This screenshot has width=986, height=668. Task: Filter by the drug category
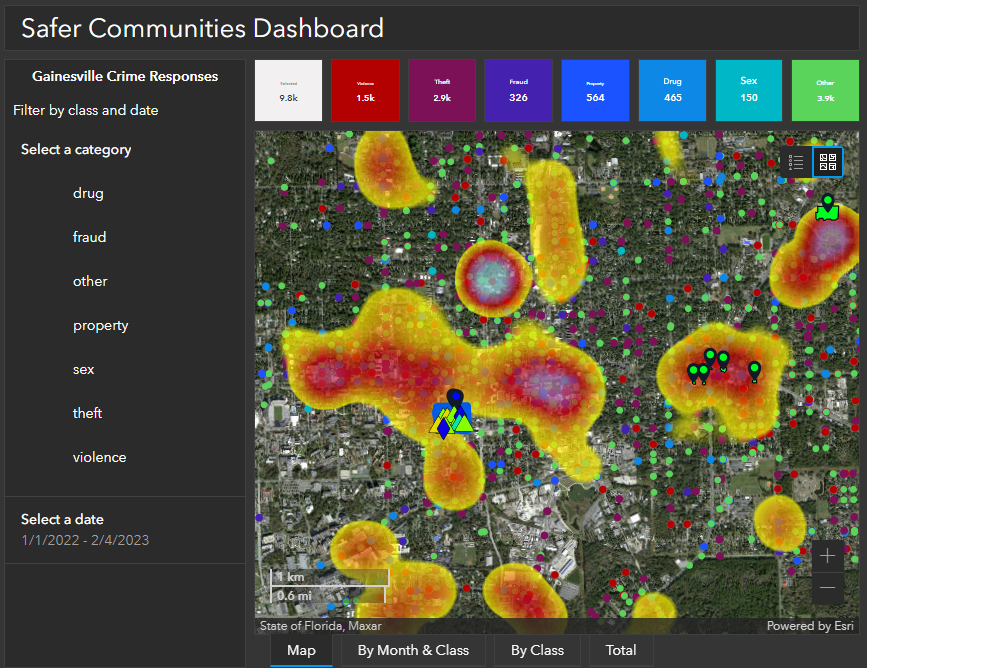(88, 193)
